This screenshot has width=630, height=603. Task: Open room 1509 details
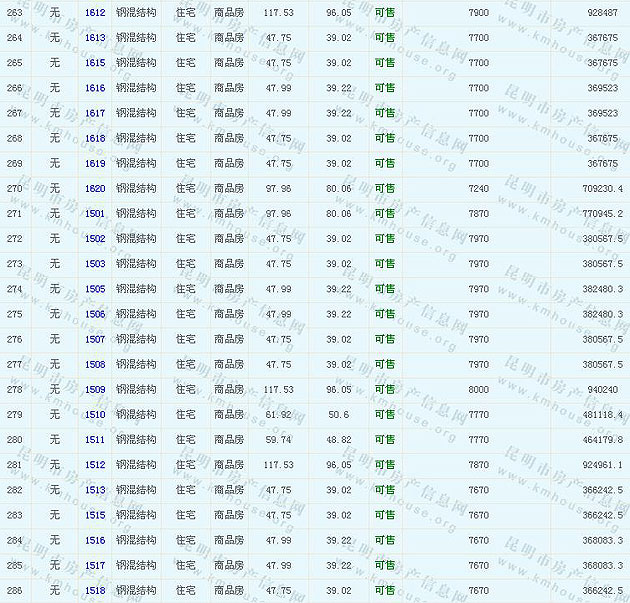(95, 390)
